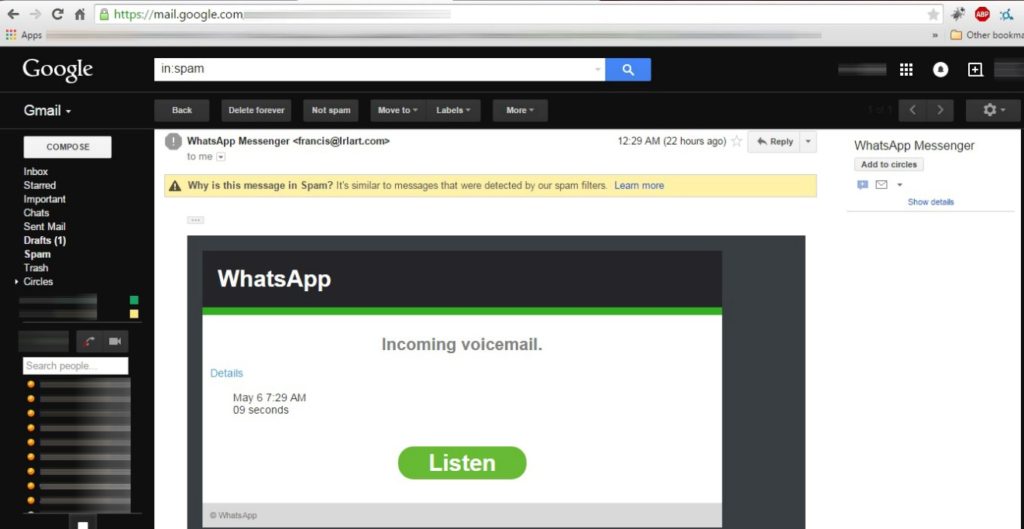The height and width of the screenshot is (529, 1024).
Task: Click Add to circles button
Action: 888,165
